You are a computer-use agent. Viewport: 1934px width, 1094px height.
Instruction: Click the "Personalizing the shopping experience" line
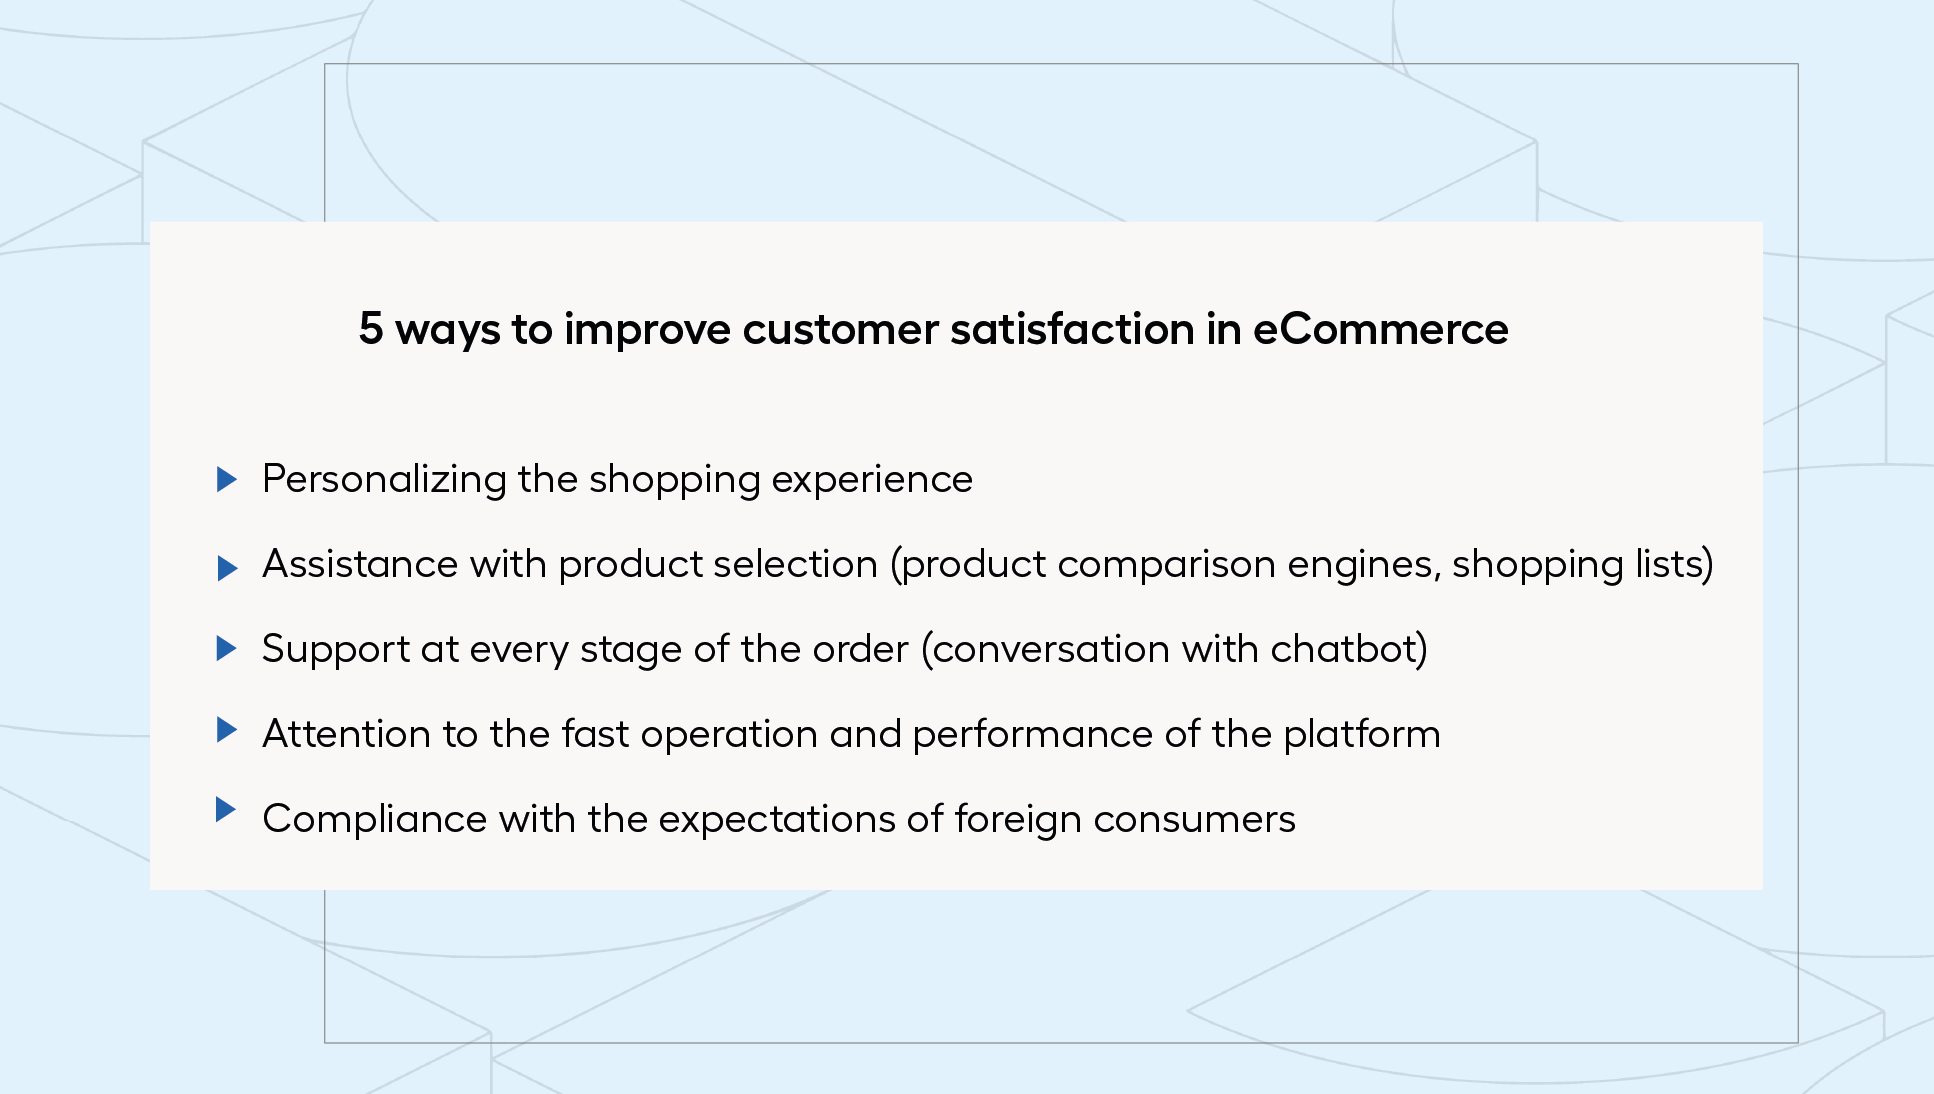click(617, 480)
